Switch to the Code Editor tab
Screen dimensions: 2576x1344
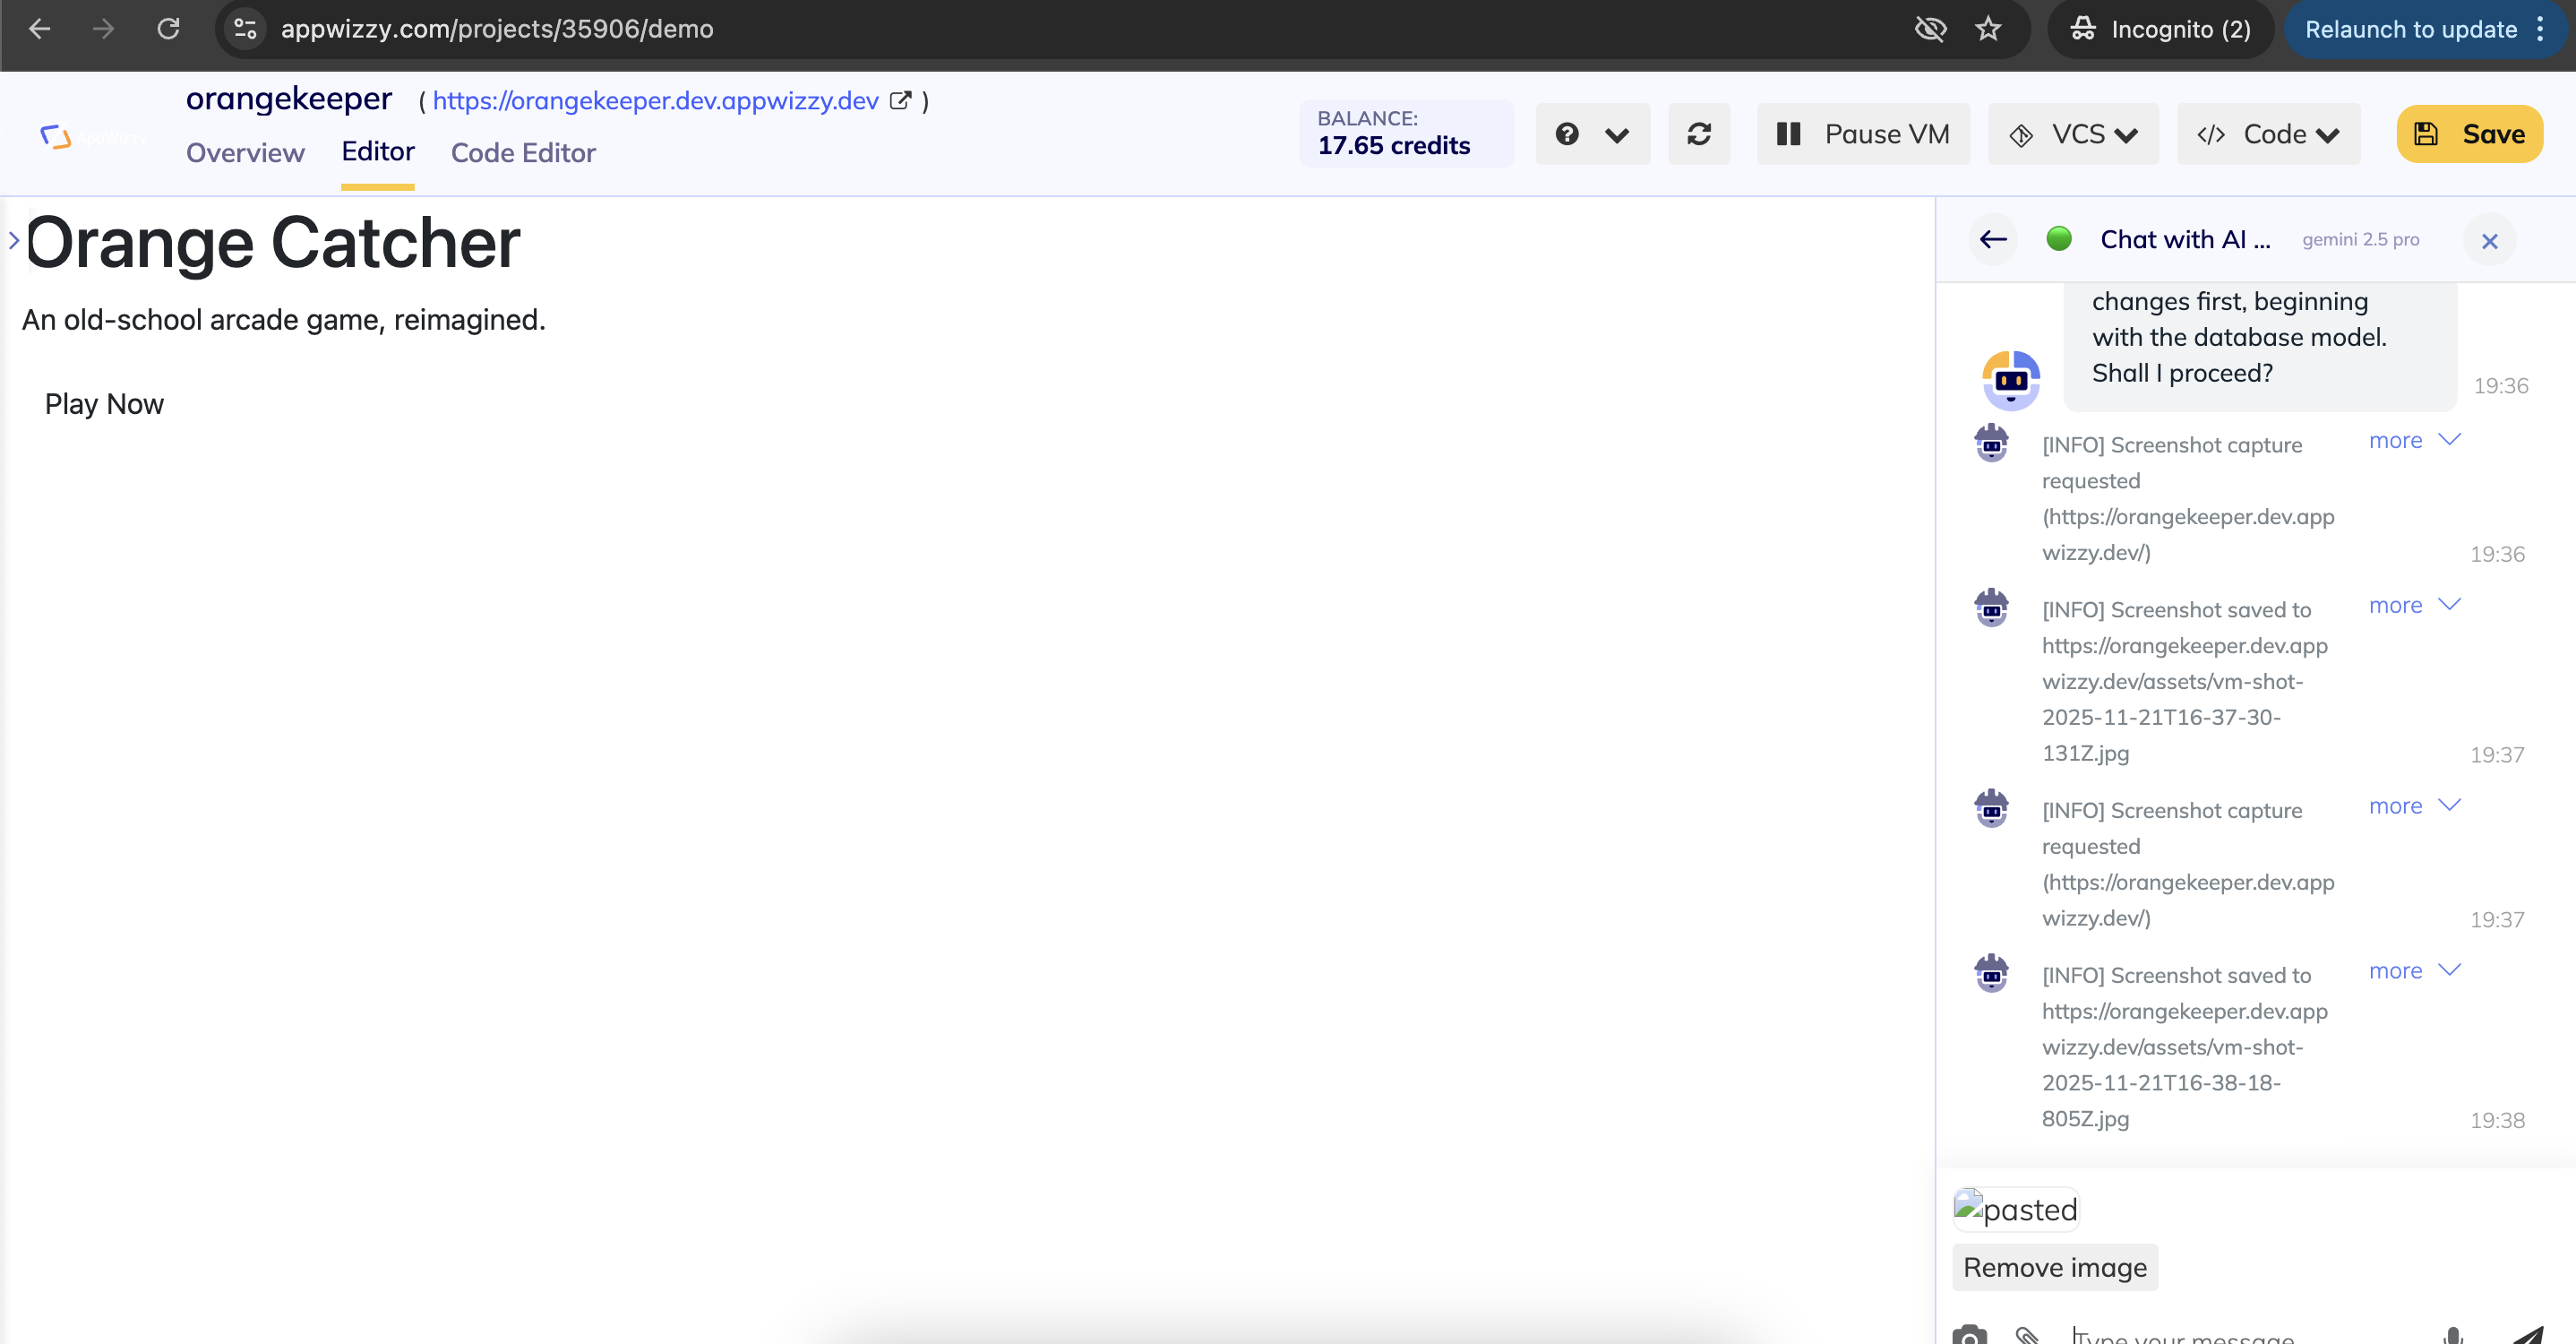[x=523, y=152]
